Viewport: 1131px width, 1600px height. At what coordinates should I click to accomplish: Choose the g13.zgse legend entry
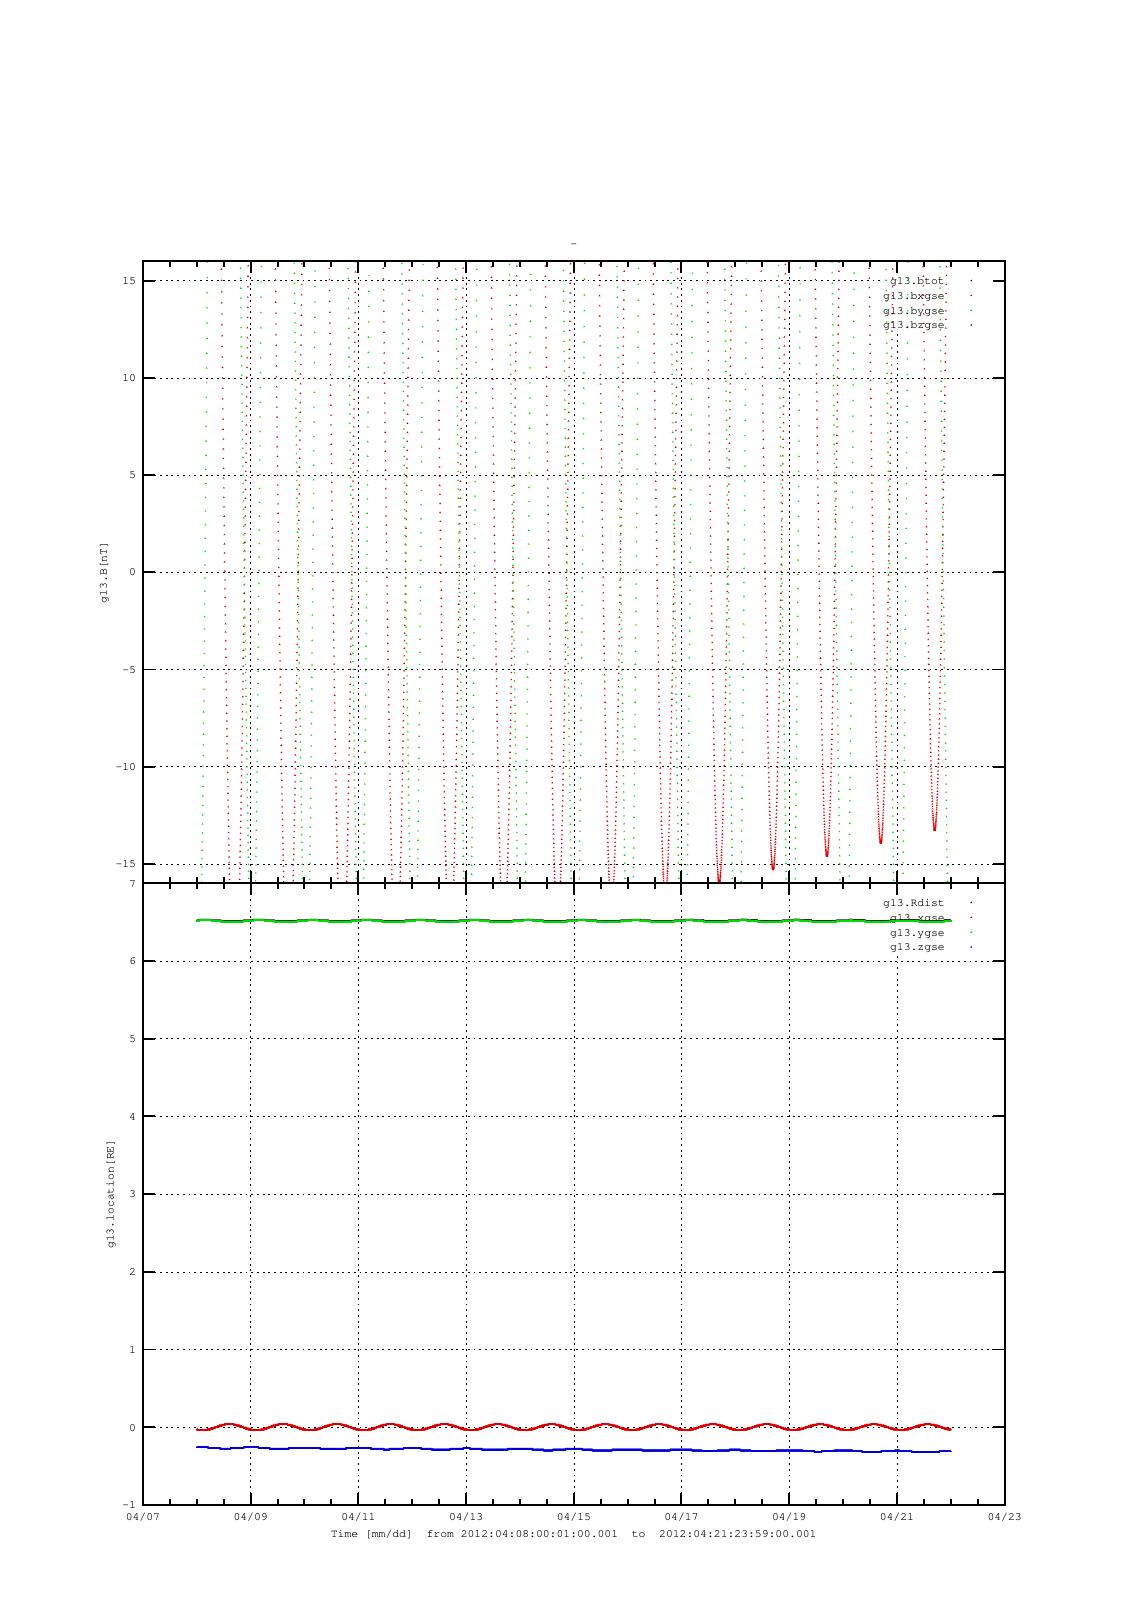[x=917, y=947]
